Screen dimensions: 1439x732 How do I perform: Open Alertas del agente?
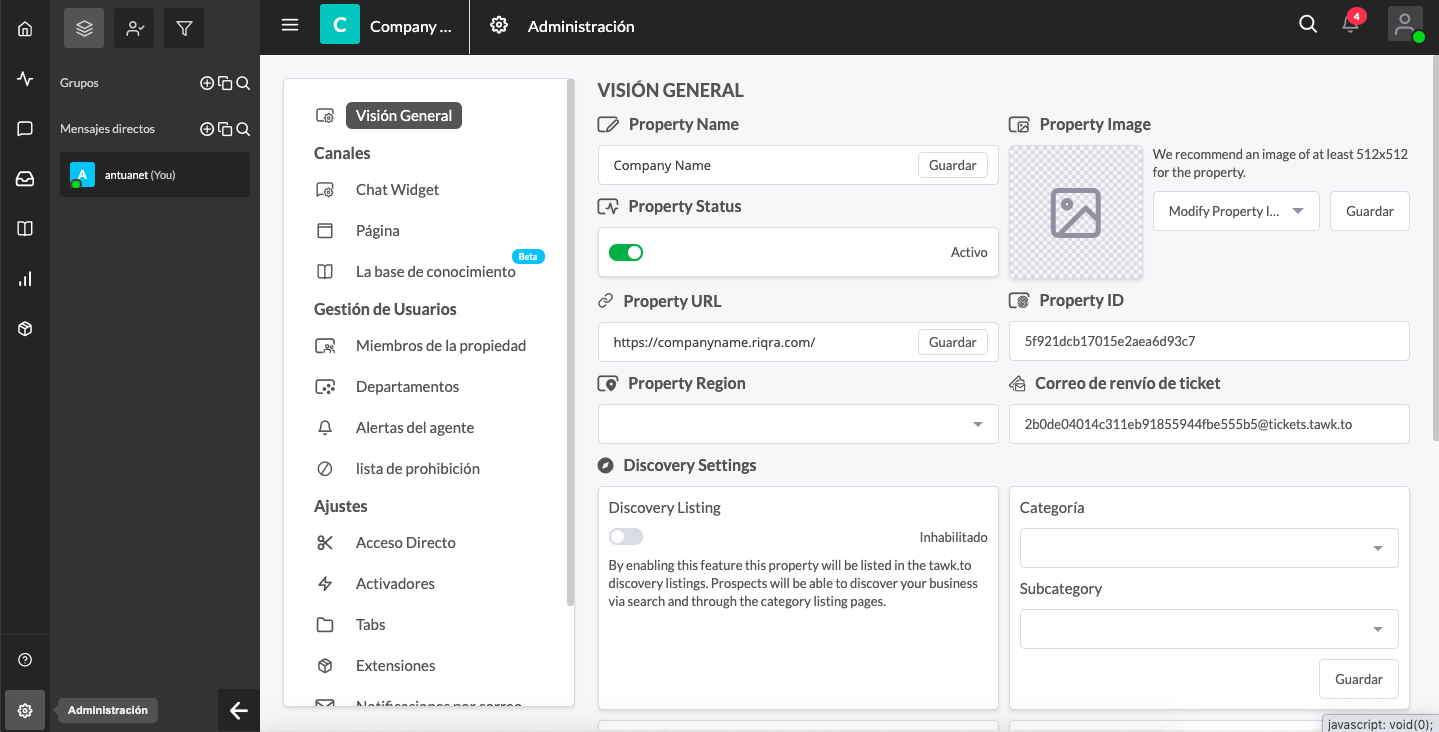(x=415, y=428)
